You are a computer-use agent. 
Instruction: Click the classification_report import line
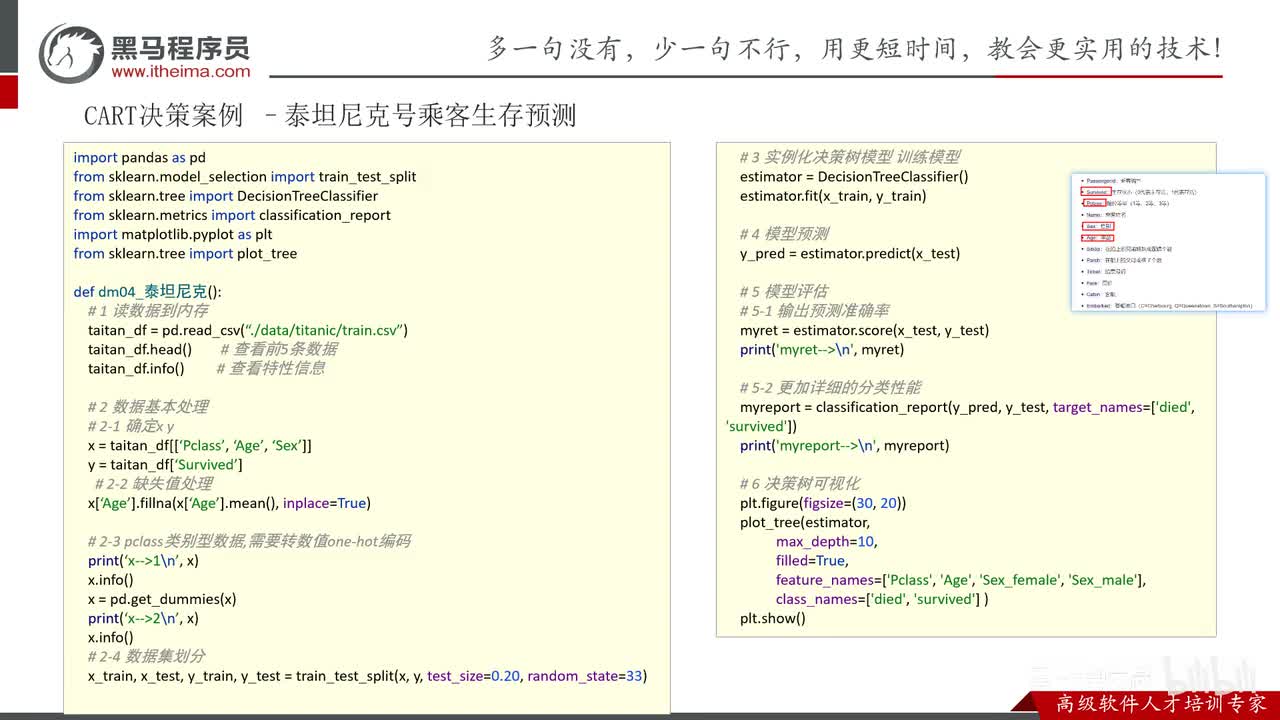coord(232,215)
